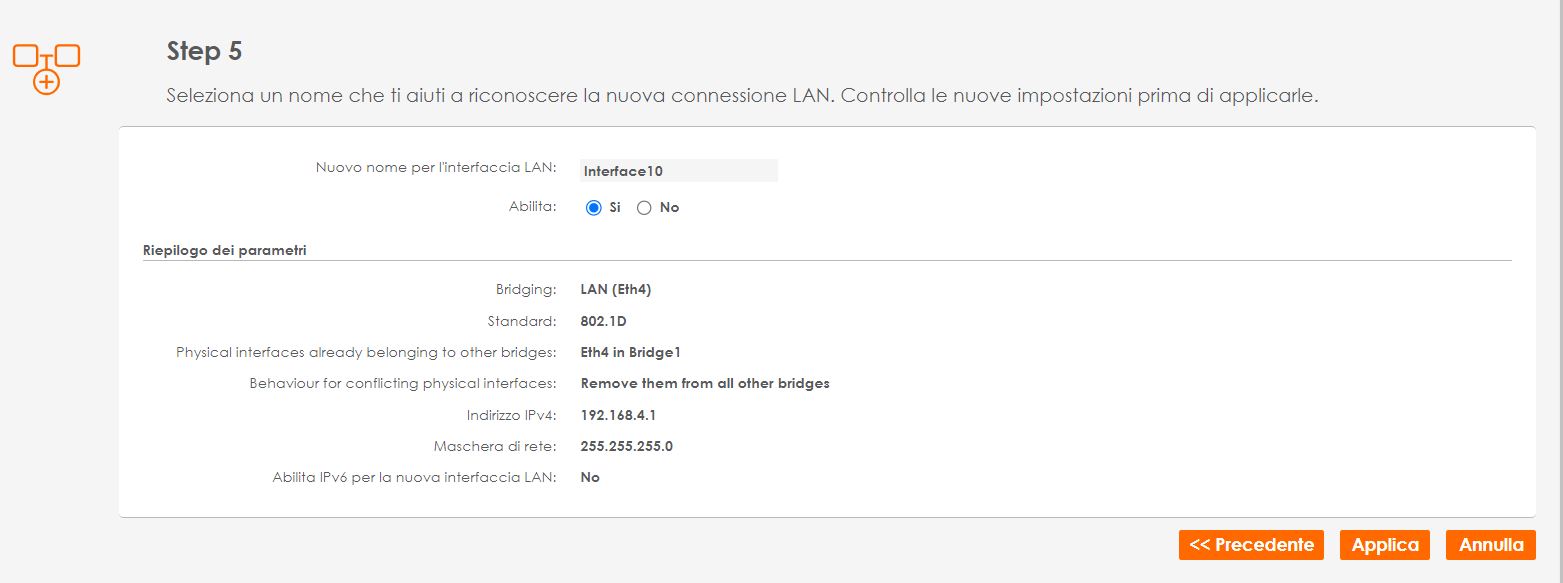Click the Bridging label
Image resolution: width=1563 pixels, height=583 pixels.
click(526, 290)
